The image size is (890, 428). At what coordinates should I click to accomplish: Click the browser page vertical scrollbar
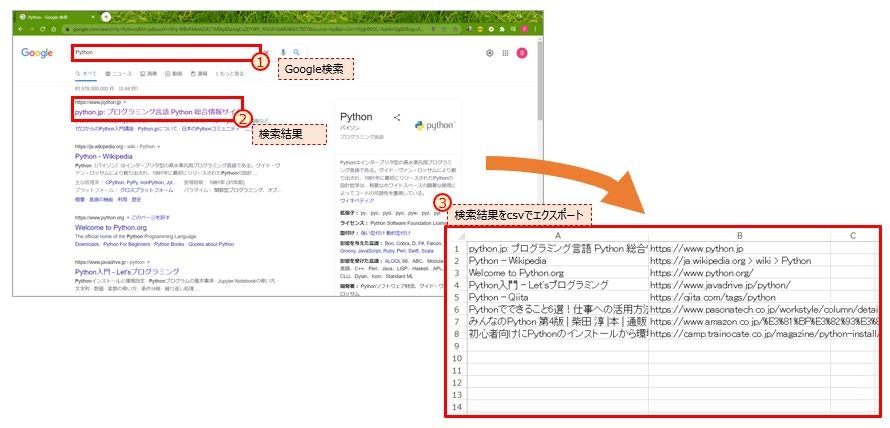[x=539, y=79]
